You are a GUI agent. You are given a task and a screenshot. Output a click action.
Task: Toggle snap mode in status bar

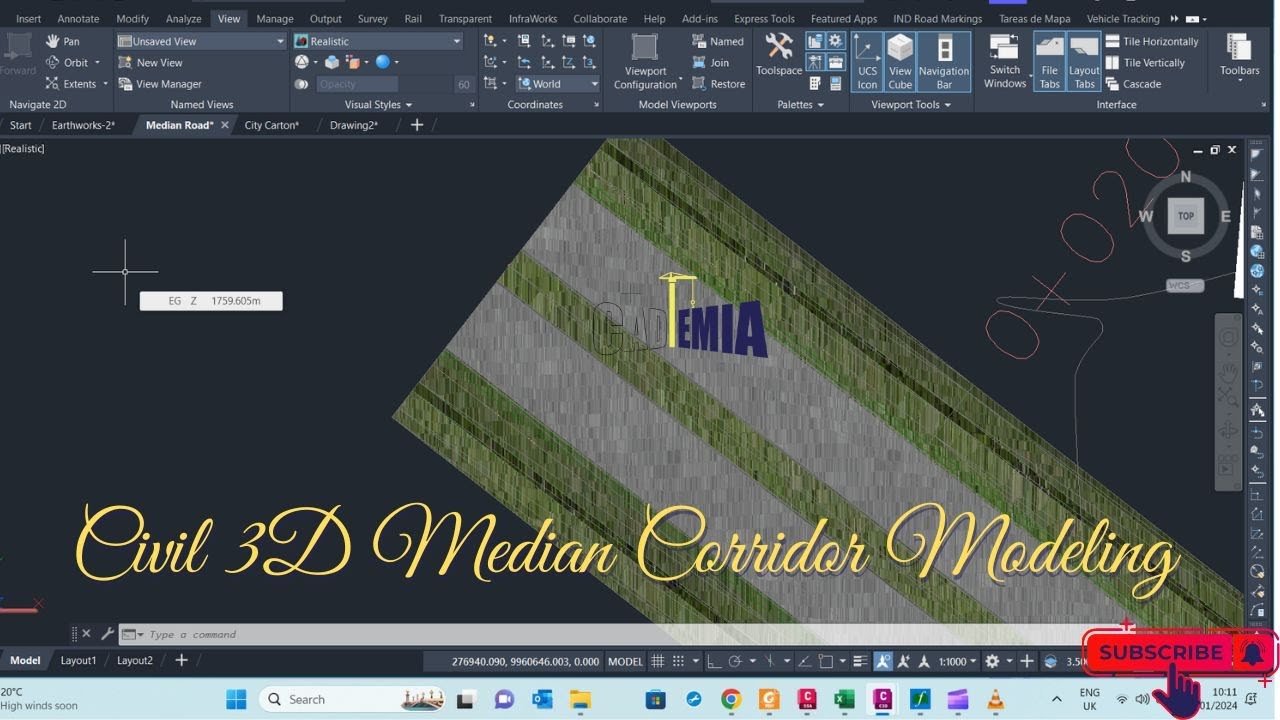coord(679,661)
